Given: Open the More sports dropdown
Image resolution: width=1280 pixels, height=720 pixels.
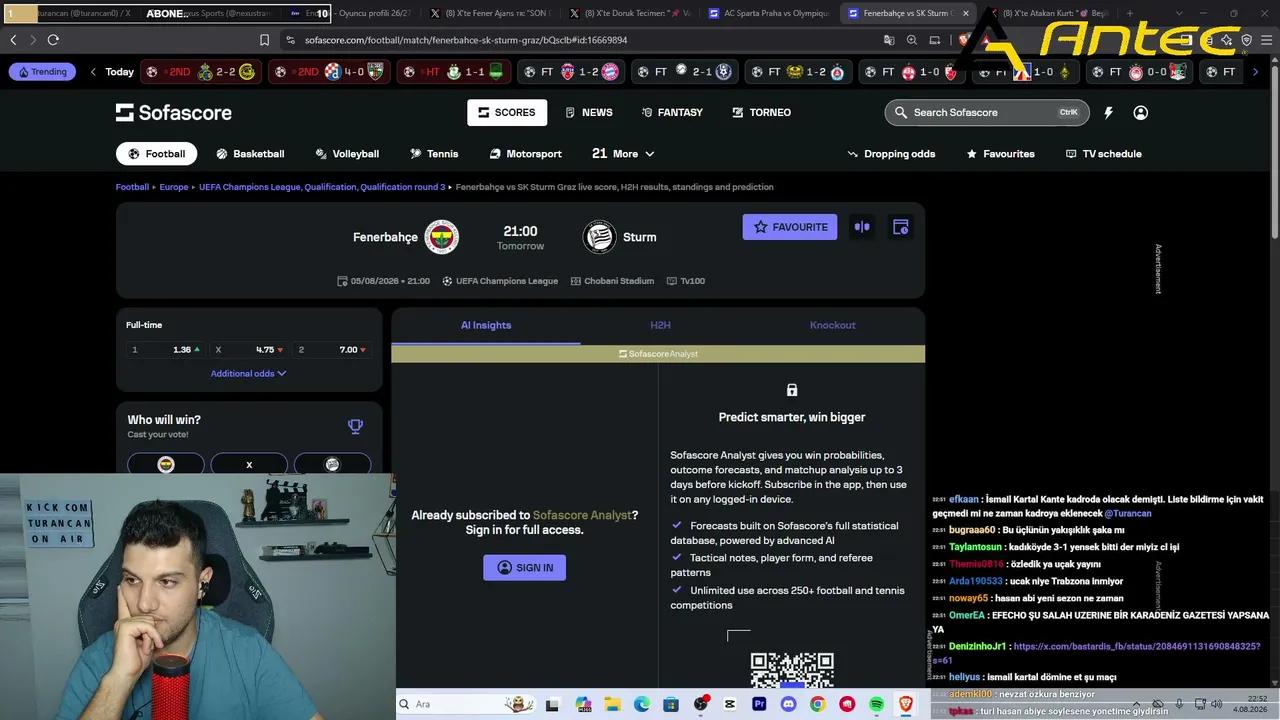Looking at the screenshot, I should coord(623,154).
